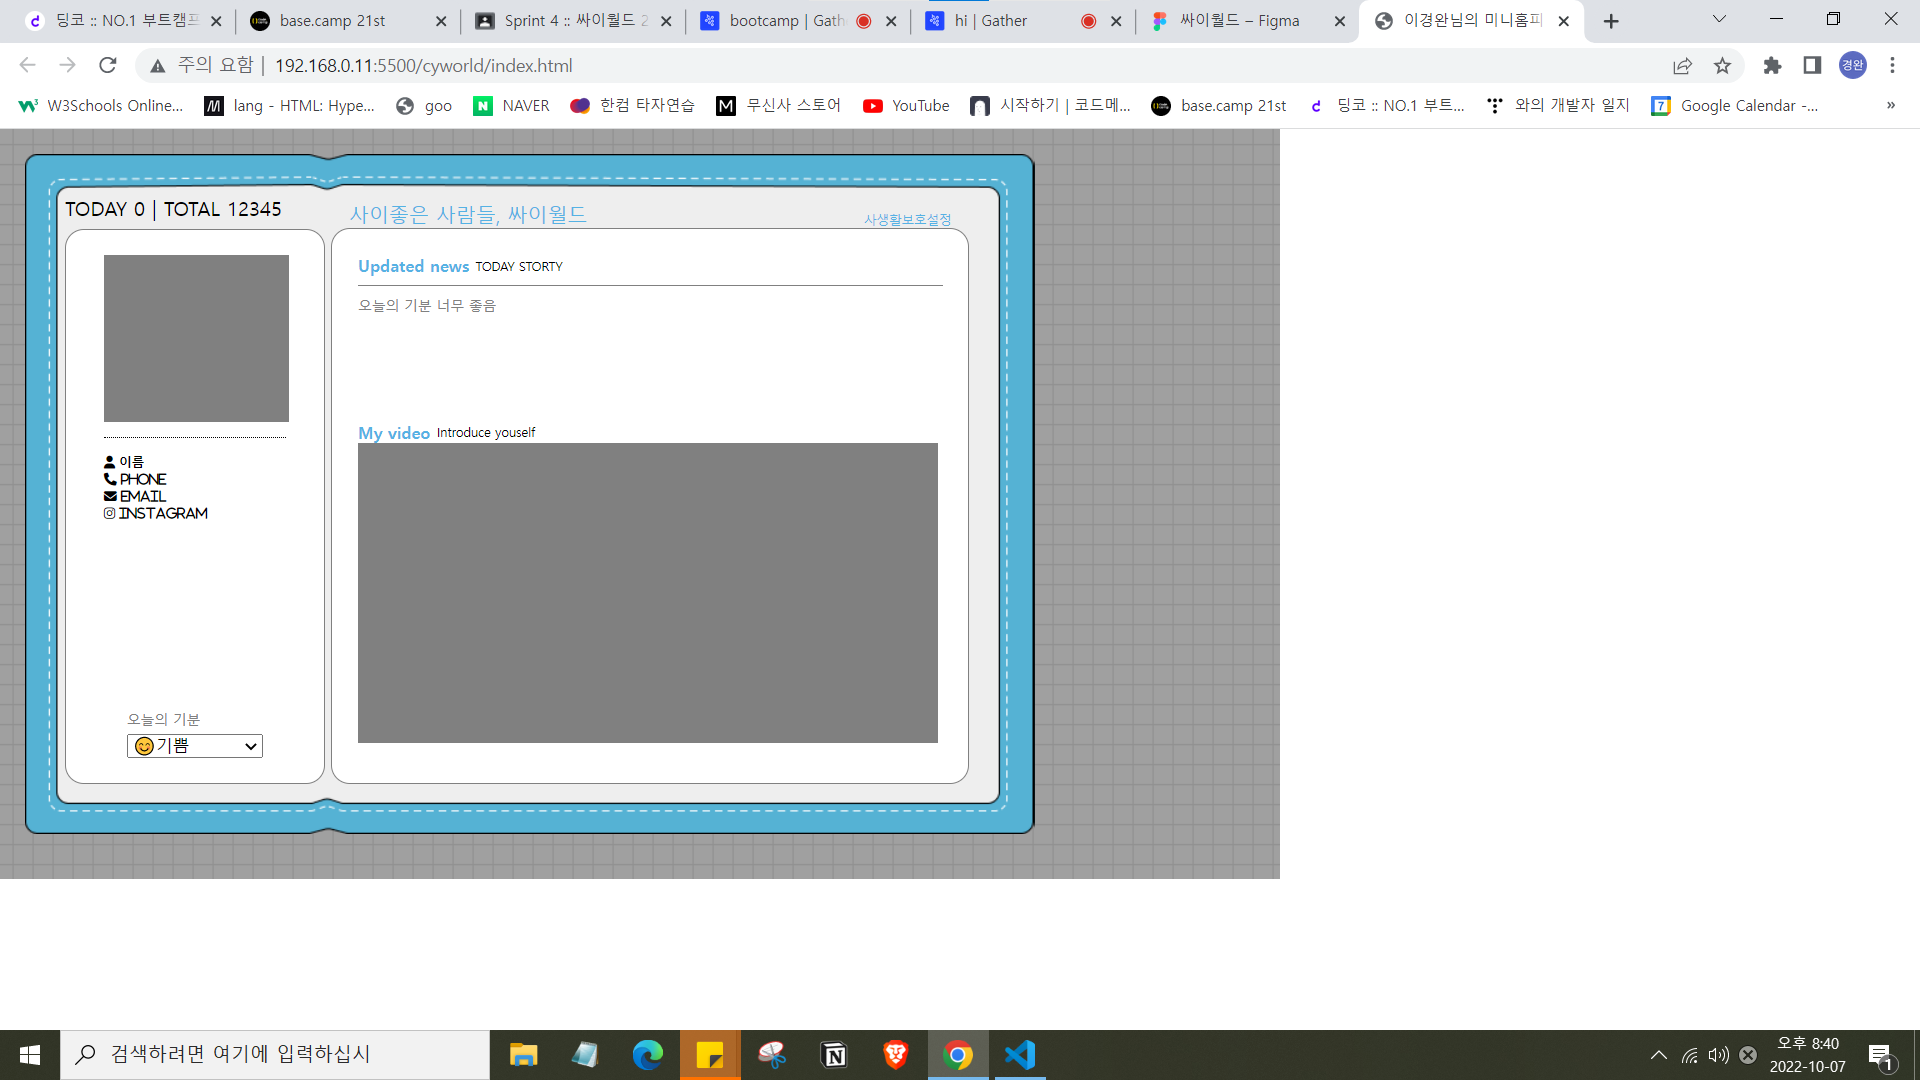Image resolution: width=1920 pixels, height=1080 pixels.
Task: Open tab search dropdown arrow
Action: 1719,19
